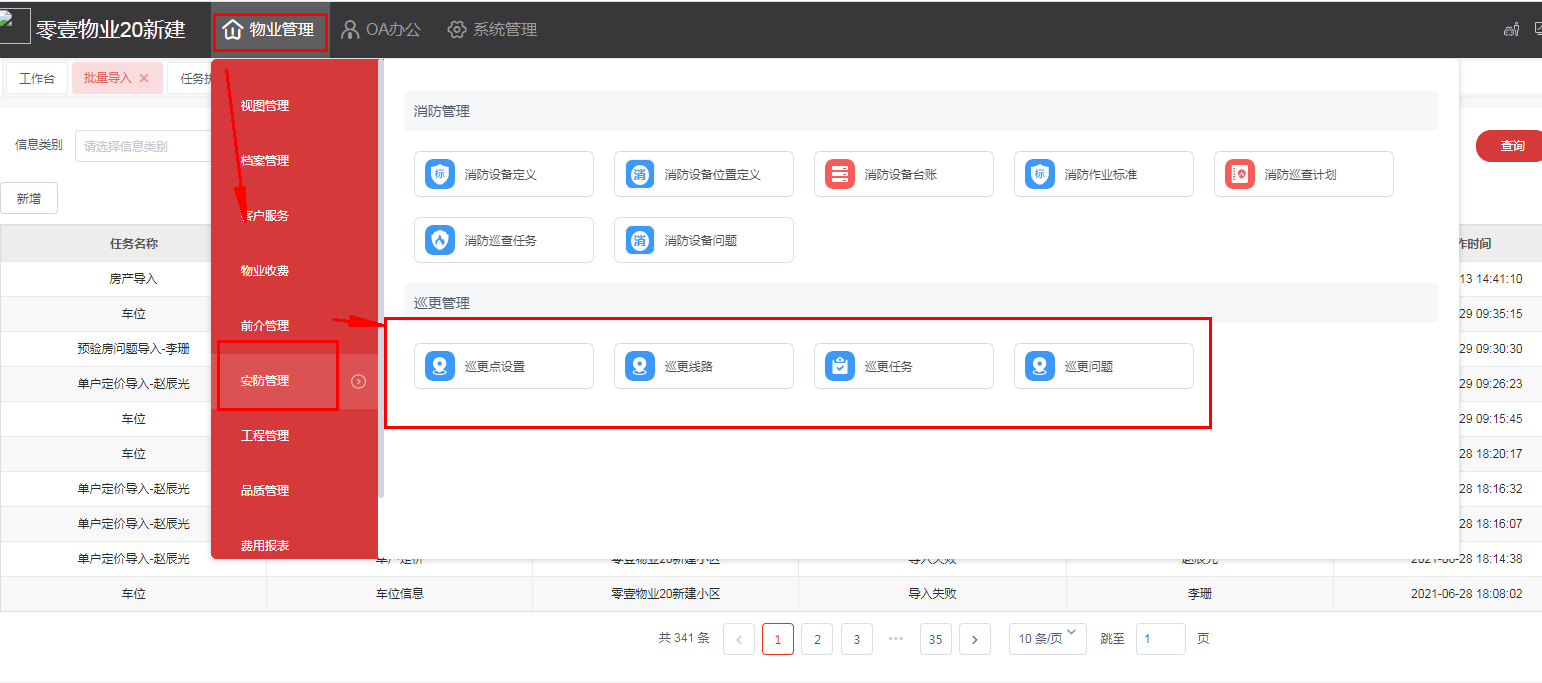Screen dimensions: 1542x683
Task: Select 物业收费 in the red menu
Action: (265, 271)
